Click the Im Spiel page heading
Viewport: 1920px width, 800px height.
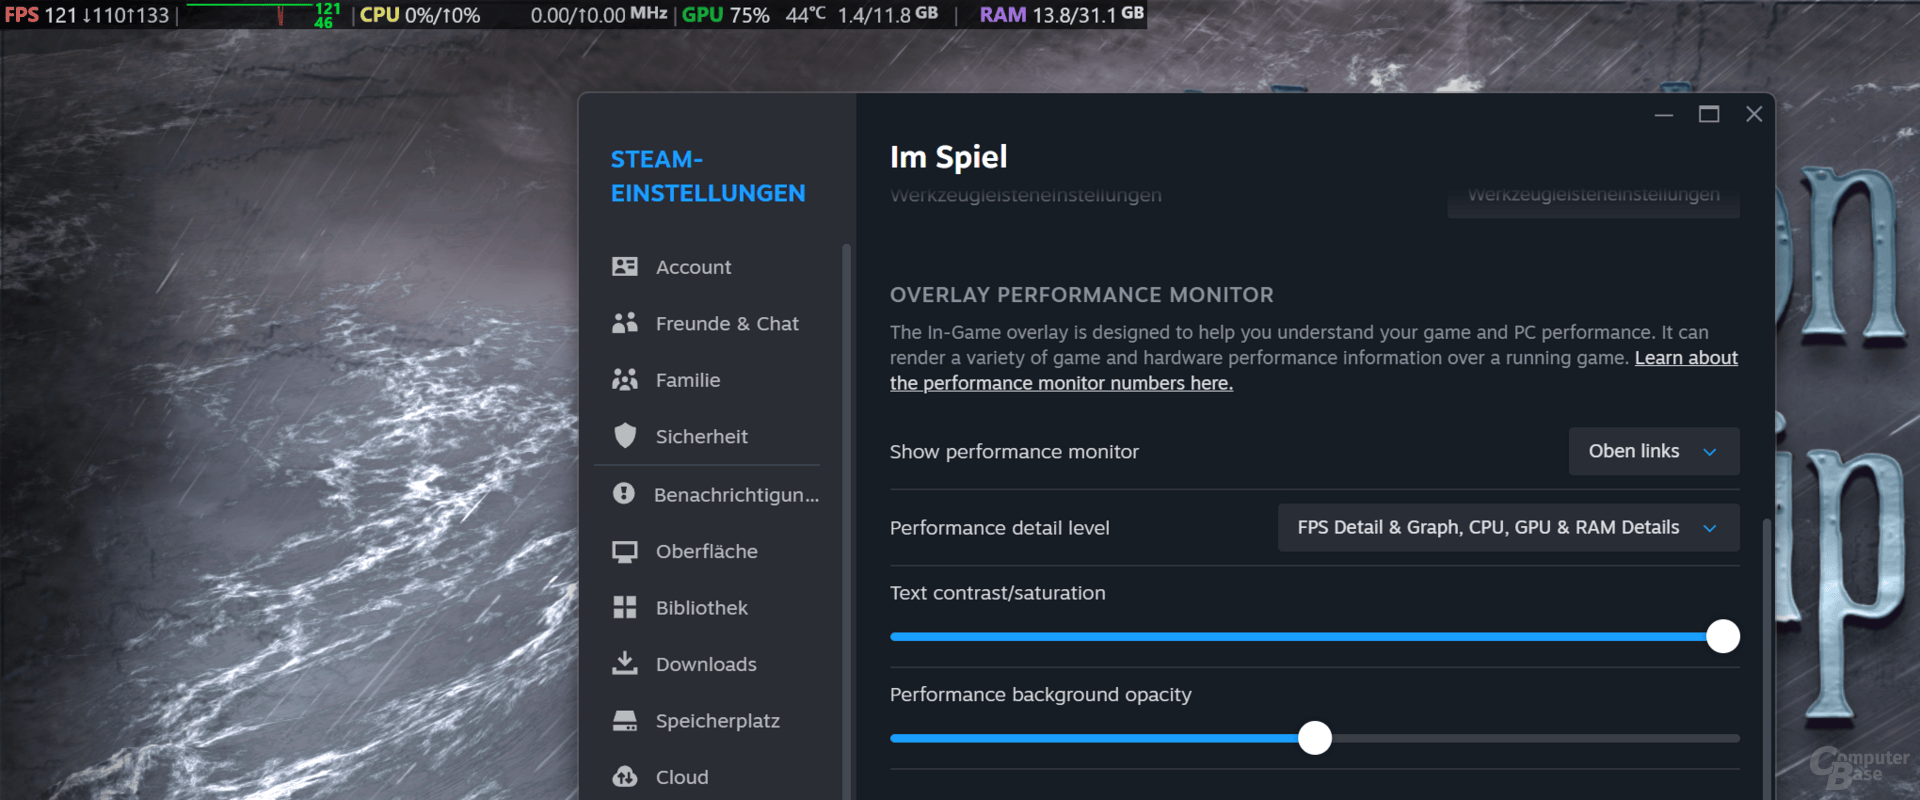pyautogui.click(x=948, y=157)
